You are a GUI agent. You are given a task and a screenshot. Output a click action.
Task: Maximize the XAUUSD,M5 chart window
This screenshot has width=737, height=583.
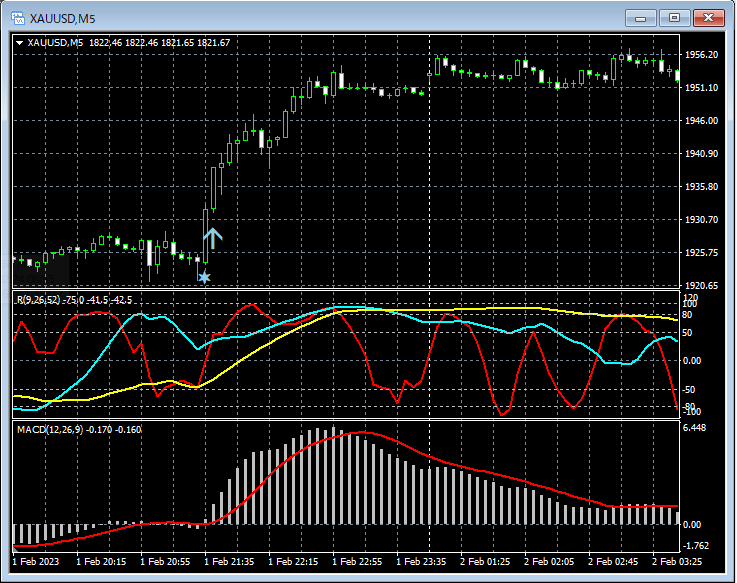675,17
